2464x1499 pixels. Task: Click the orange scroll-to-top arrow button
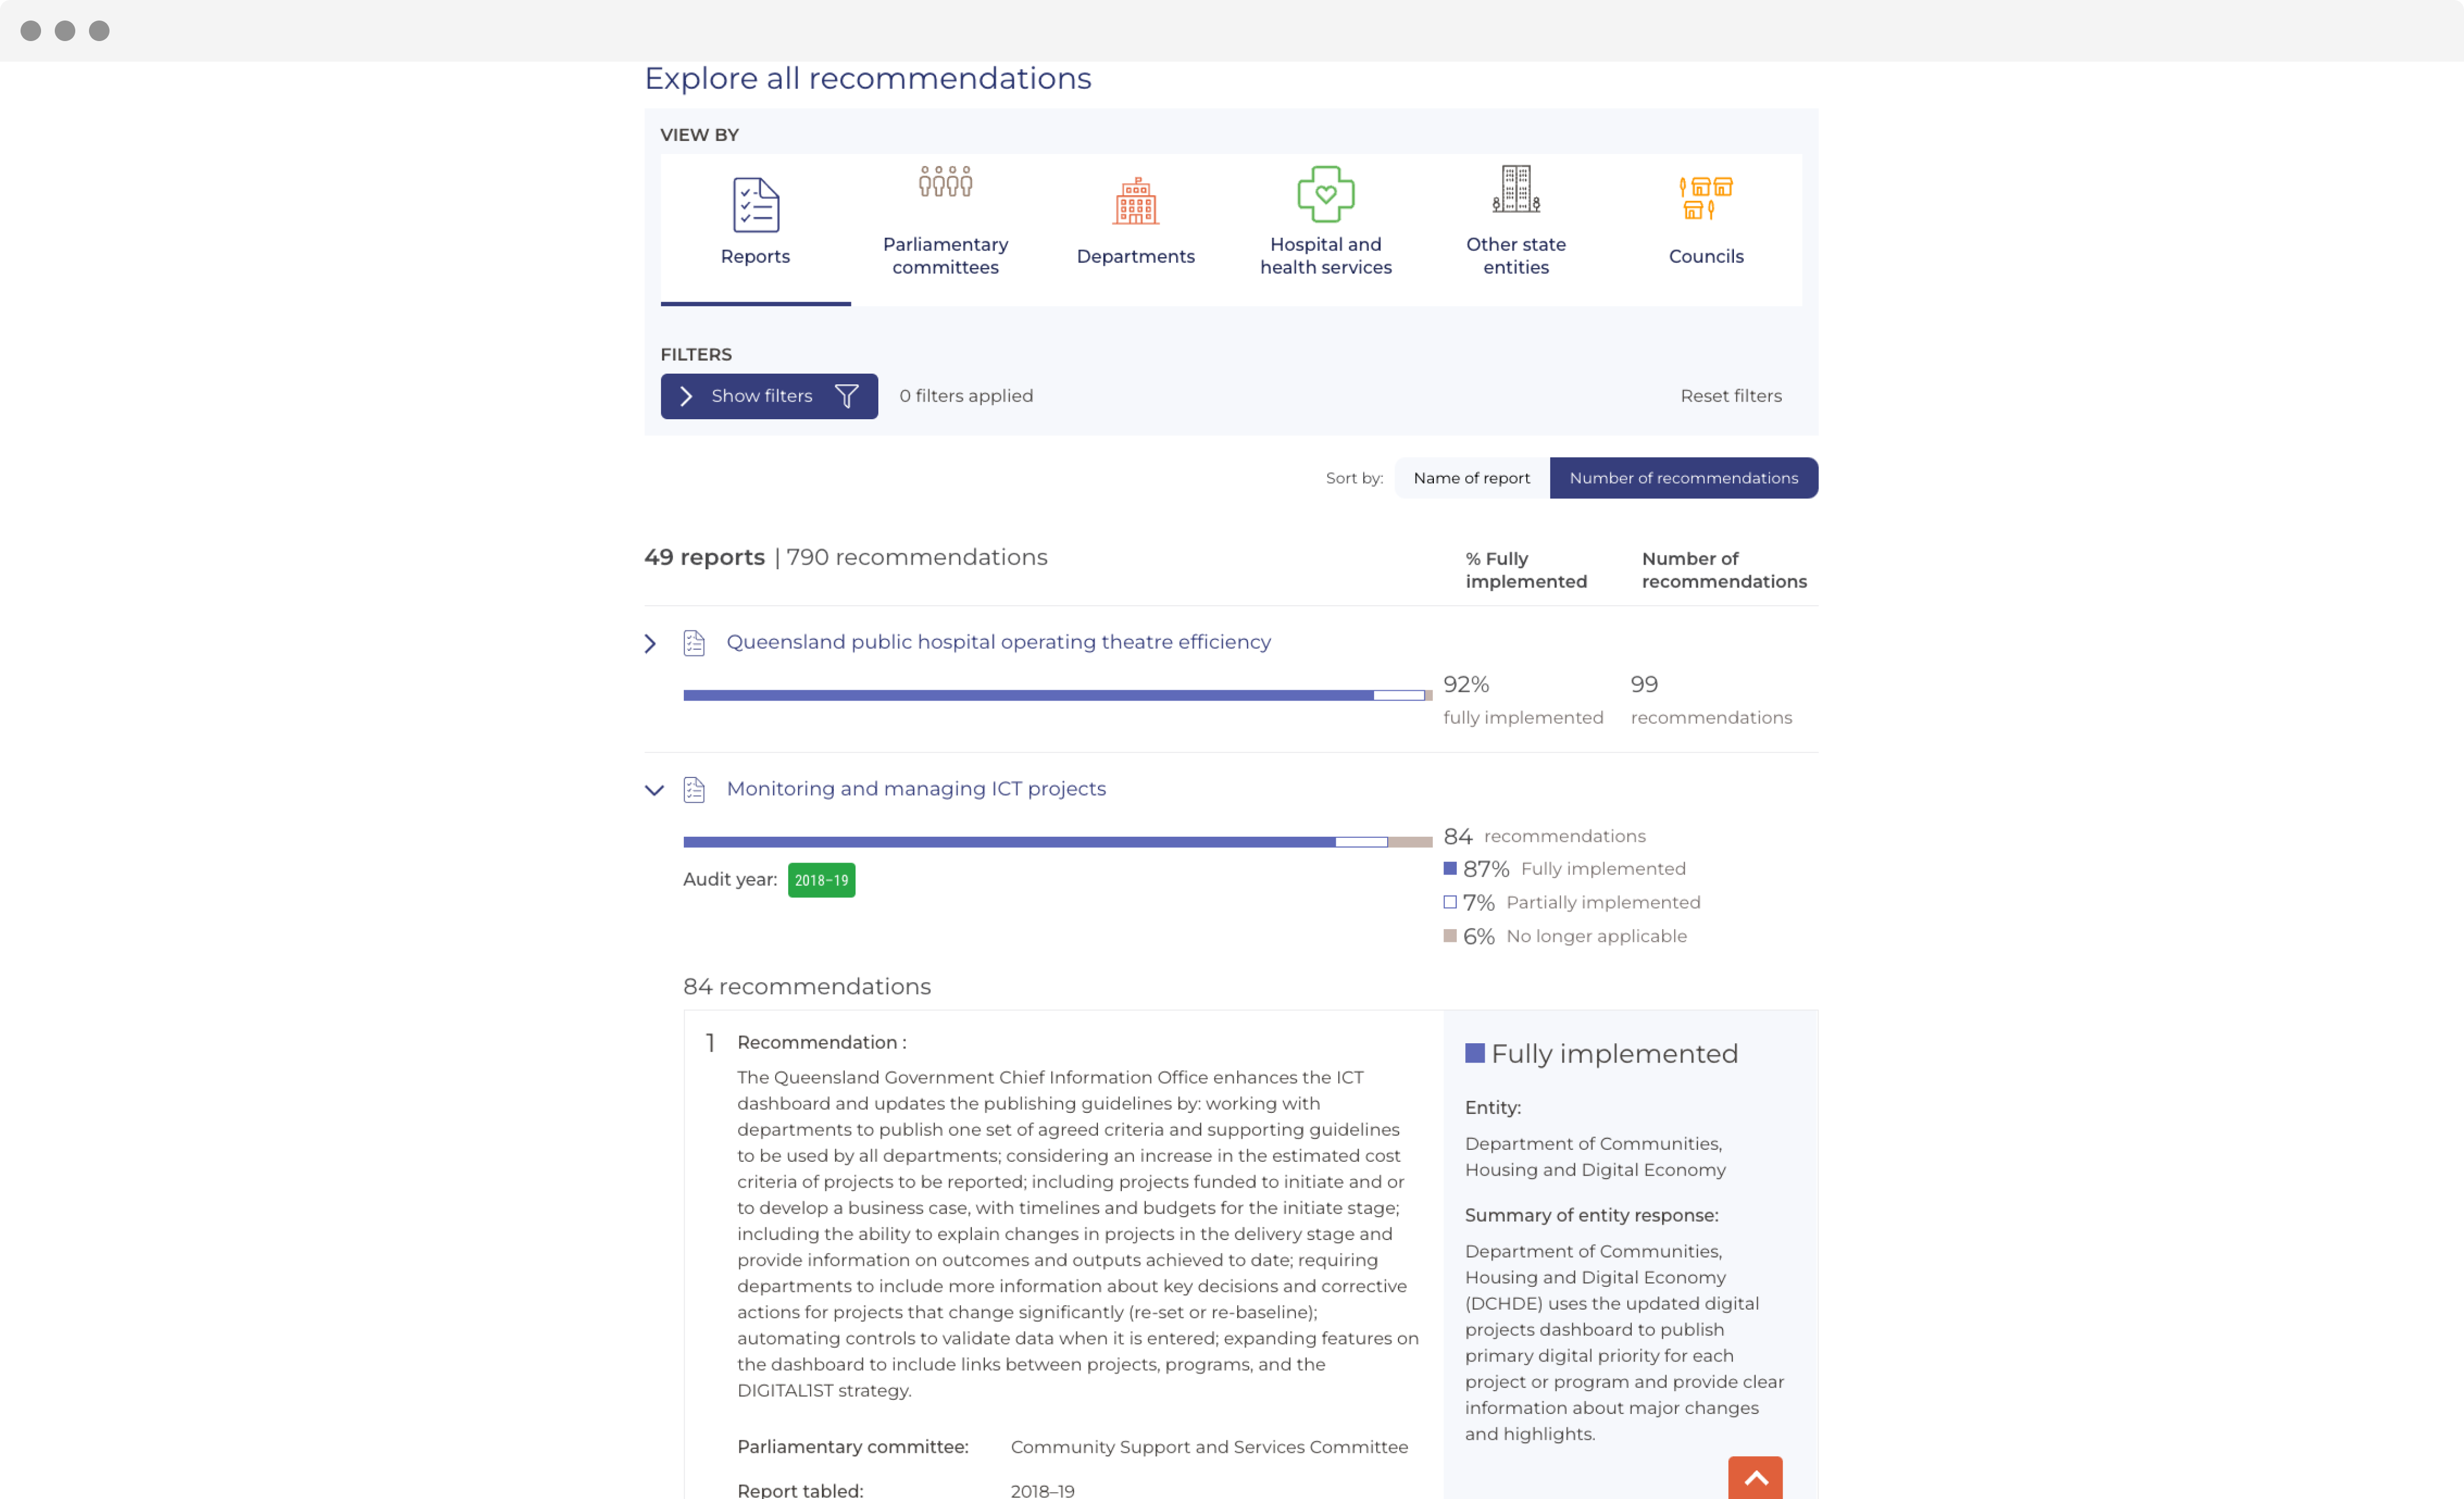(x=1754, y=1477)
